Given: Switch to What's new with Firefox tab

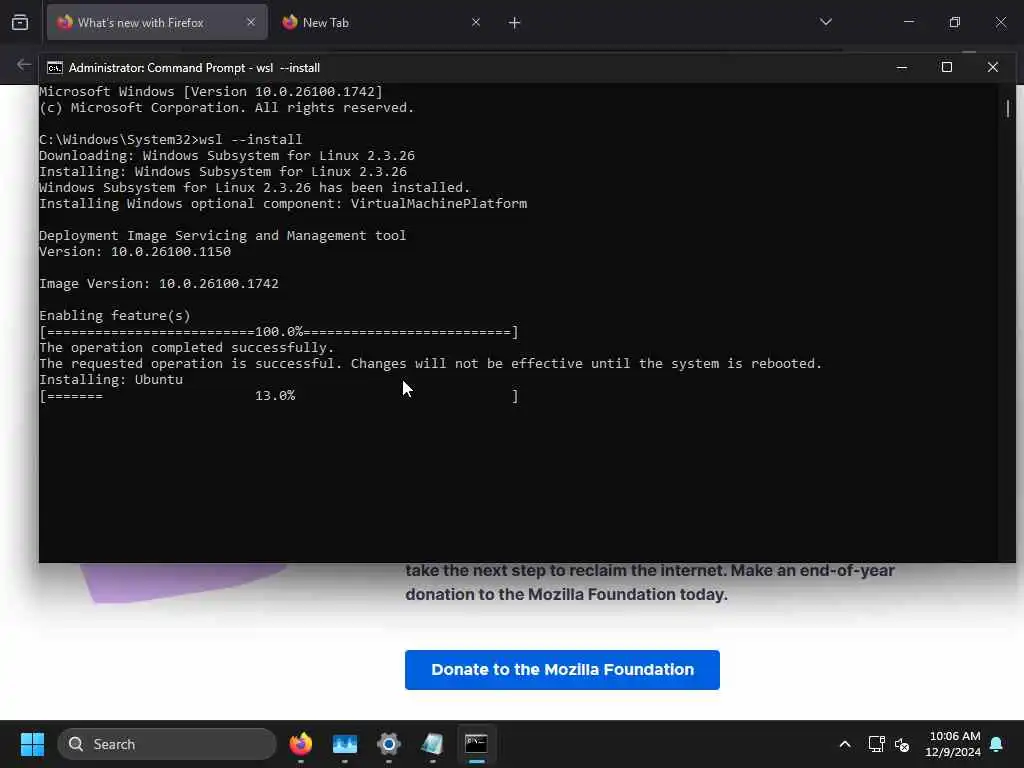Looking at the screenshot, I should pos(157,22).
